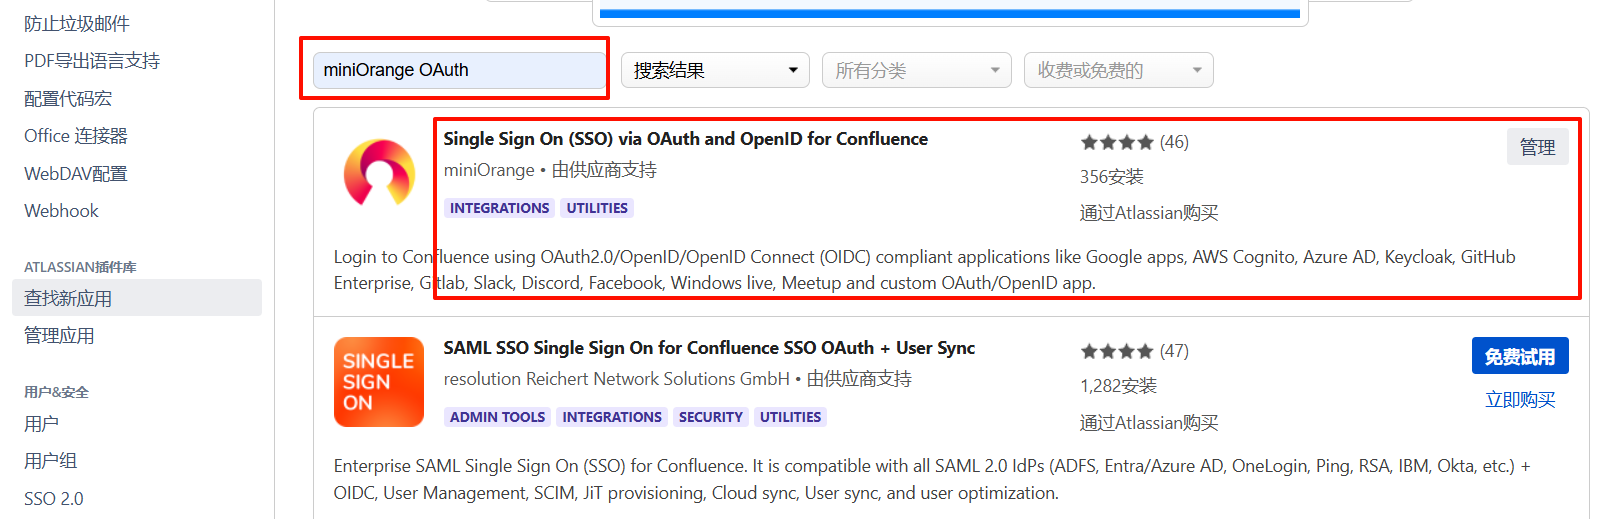
Task: Click the miniOrange vendor name
Action: coord(489,170)
